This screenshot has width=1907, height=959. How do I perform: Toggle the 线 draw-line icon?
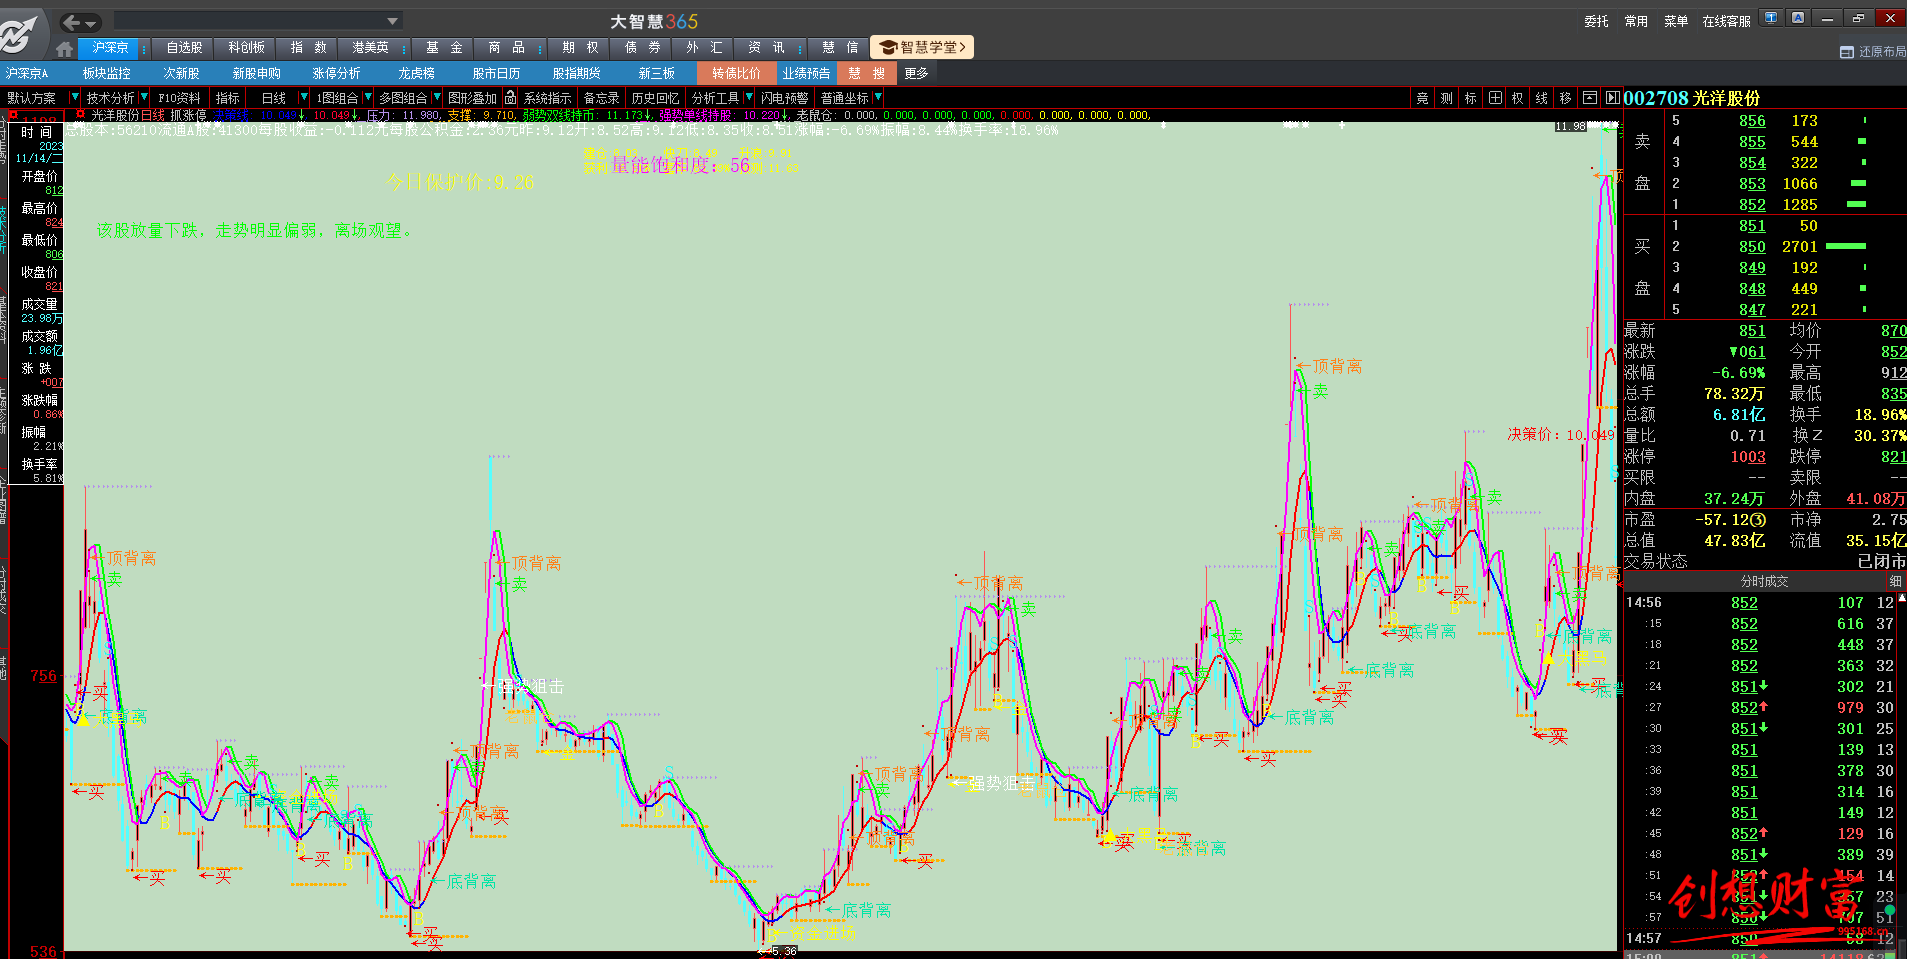(x=1542, y=98)
